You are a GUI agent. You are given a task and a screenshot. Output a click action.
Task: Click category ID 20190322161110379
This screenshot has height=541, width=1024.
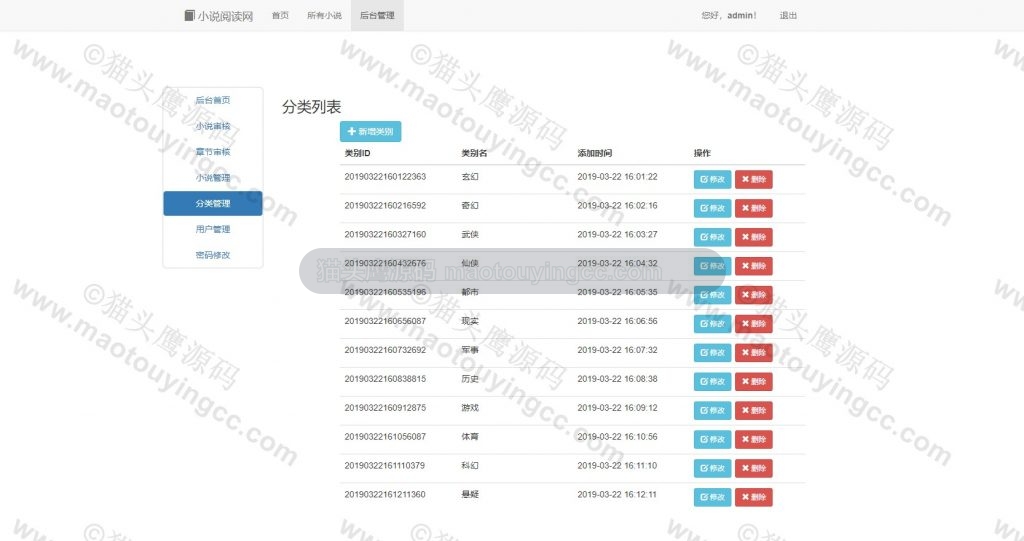tap(385, 465)
